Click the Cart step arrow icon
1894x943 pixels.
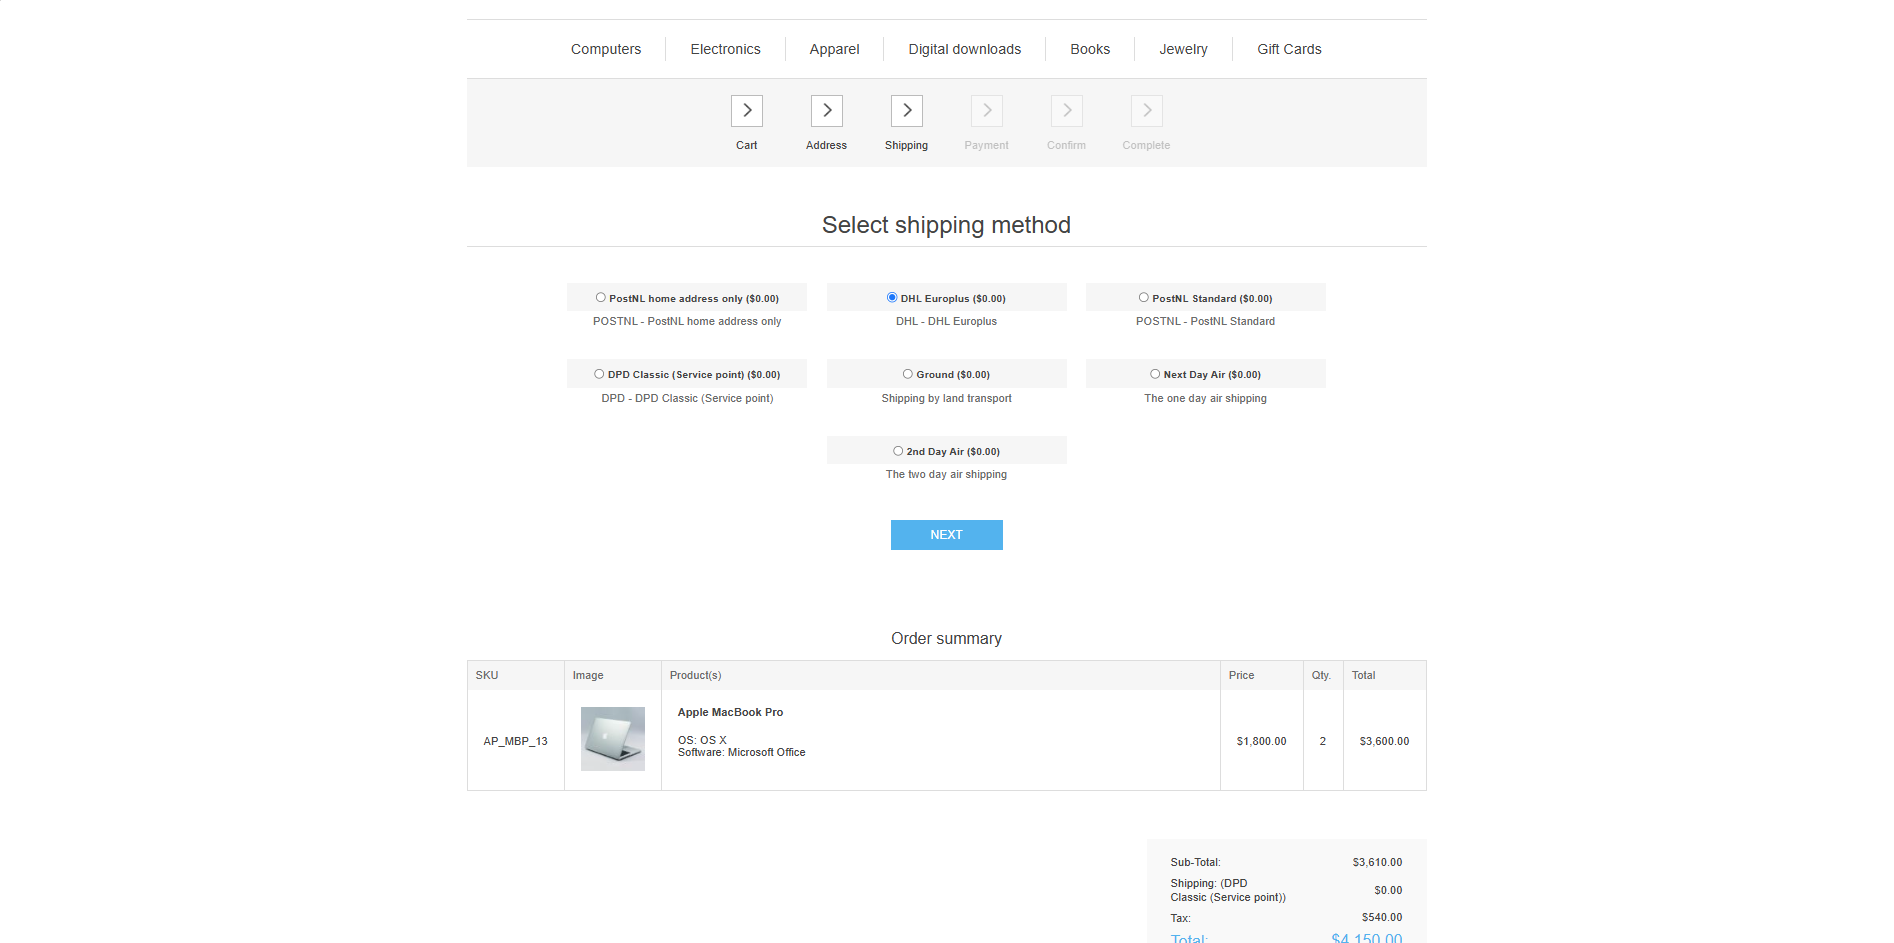coord(747,111)
